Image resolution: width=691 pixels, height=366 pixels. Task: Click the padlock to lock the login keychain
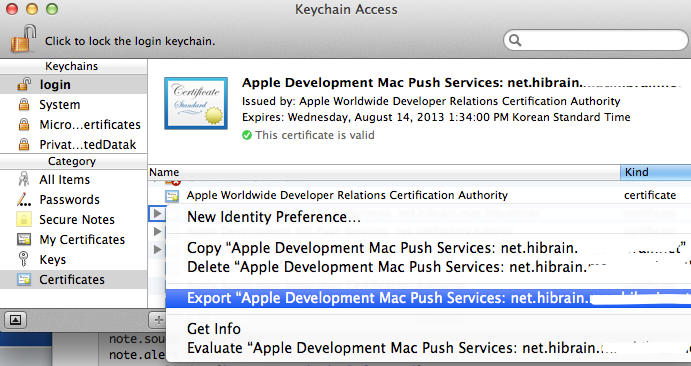point(23,39)
